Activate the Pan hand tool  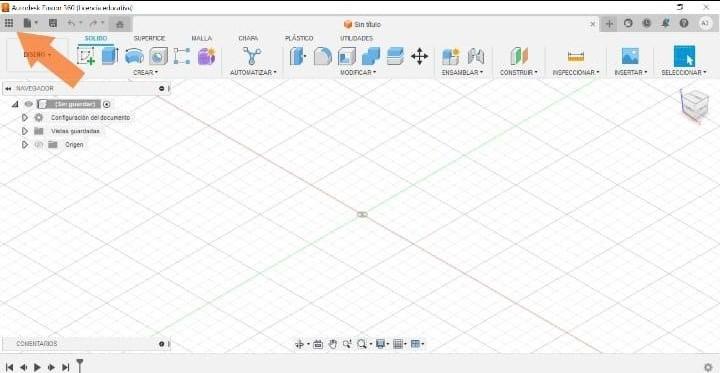coord(332,344)
